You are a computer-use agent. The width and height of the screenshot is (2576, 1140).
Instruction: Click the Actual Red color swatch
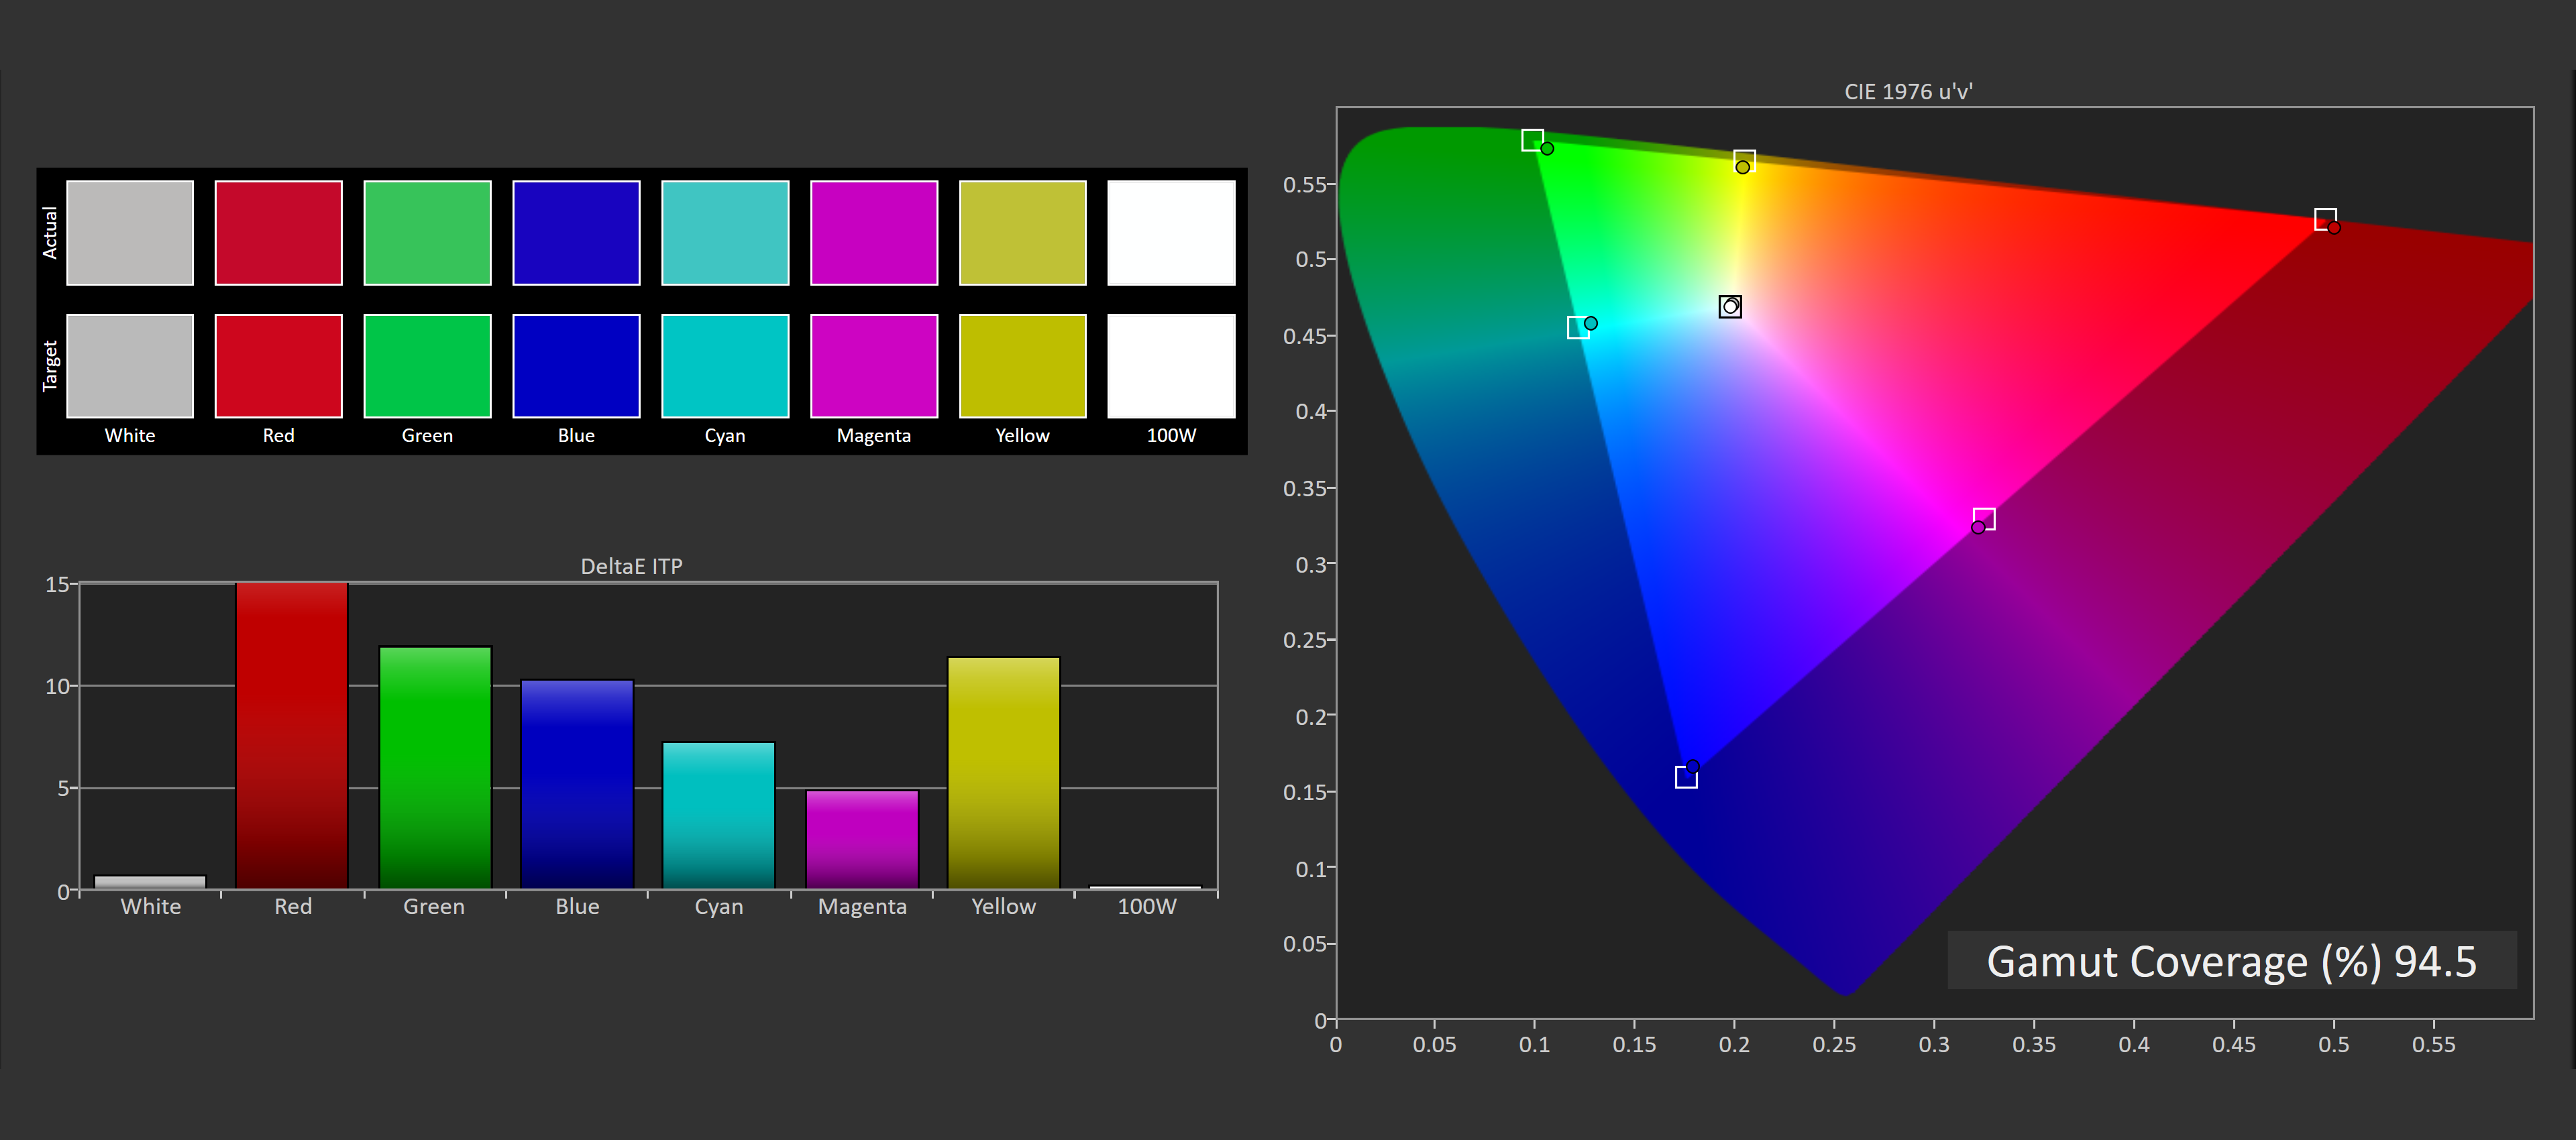(x=278, y=232)
